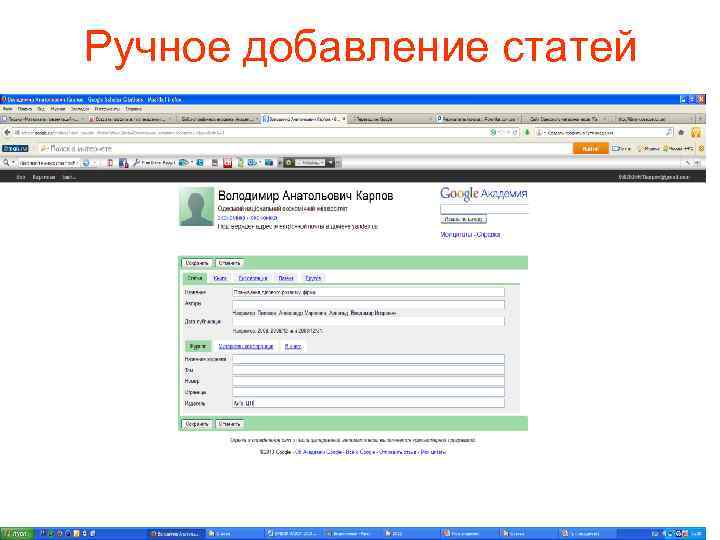Click the account email in the black bar
This screenshot has width=720, height=540.
pos(654,177)
